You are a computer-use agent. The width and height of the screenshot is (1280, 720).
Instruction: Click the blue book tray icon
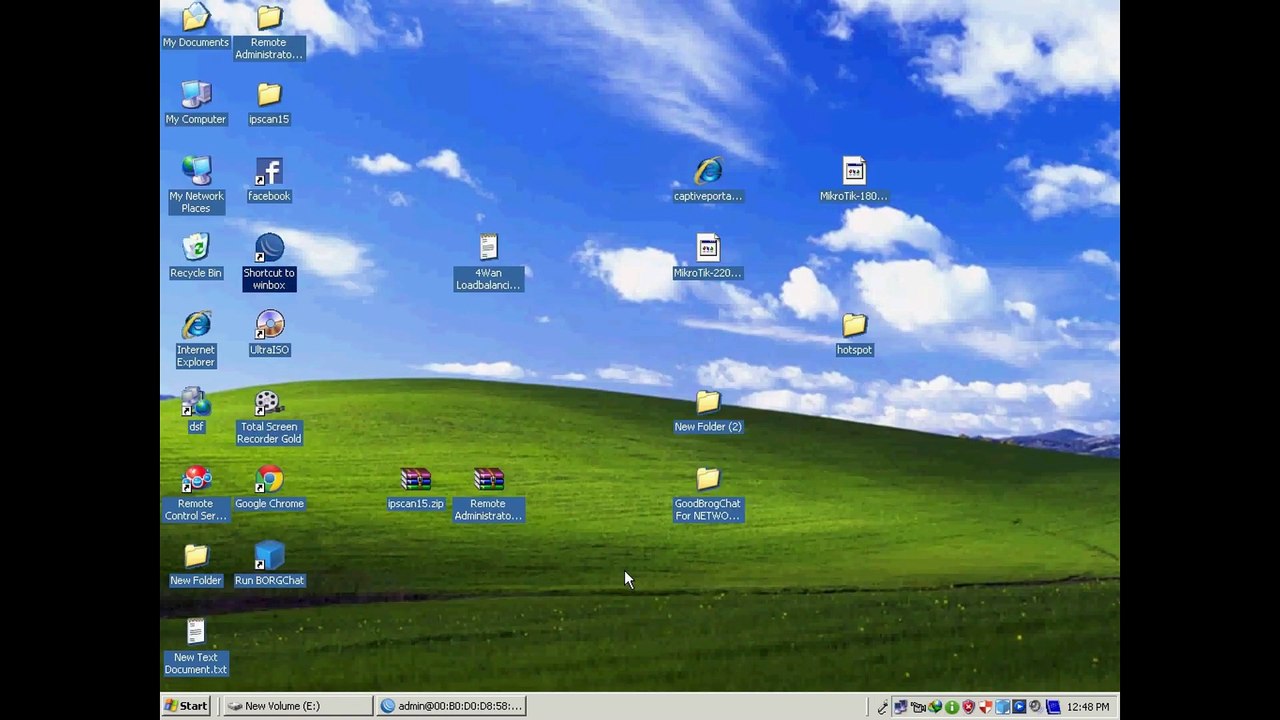pos(1053,707)
